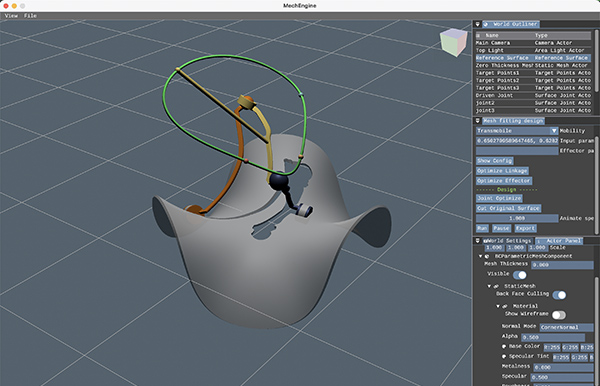Enable the Show Wireframe switch
This screenshot has height=386, width=600.
point(559,315)
